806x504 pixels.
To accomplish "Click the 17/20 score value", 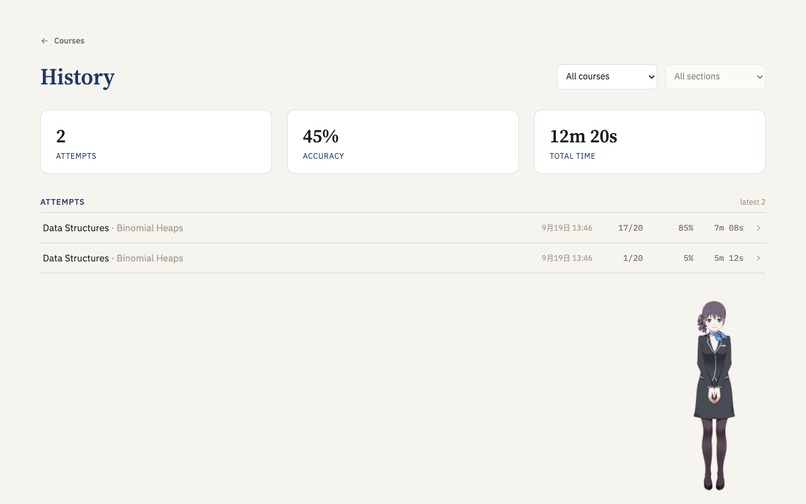I will pos(630,228).
